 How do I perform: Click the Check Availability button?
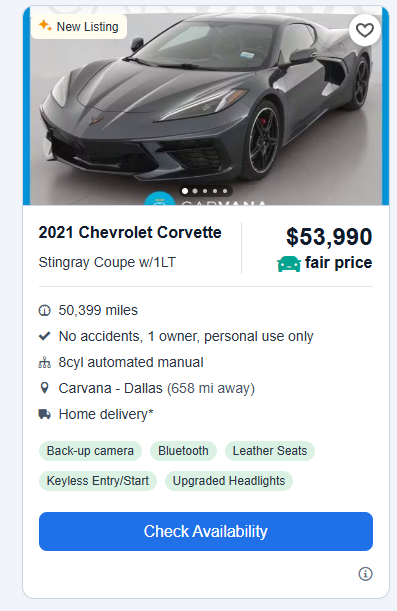pyautogui.click(x=206, y=532)
